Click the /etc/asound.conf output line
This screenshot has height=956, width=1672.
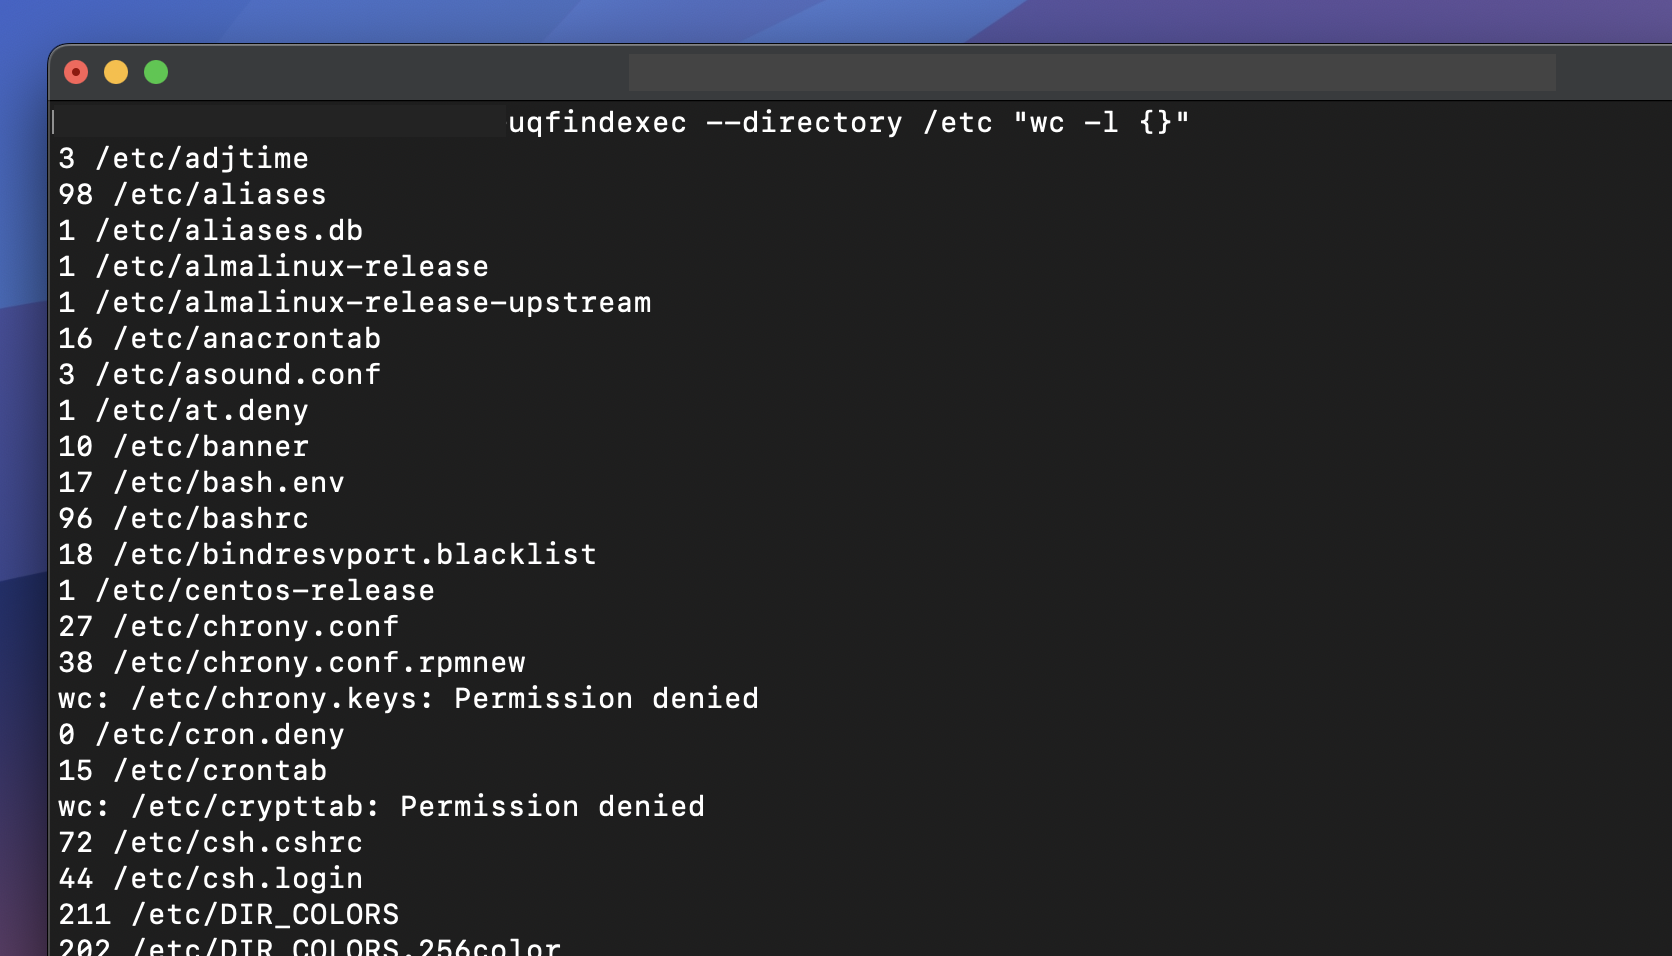(x=219, y=375)
